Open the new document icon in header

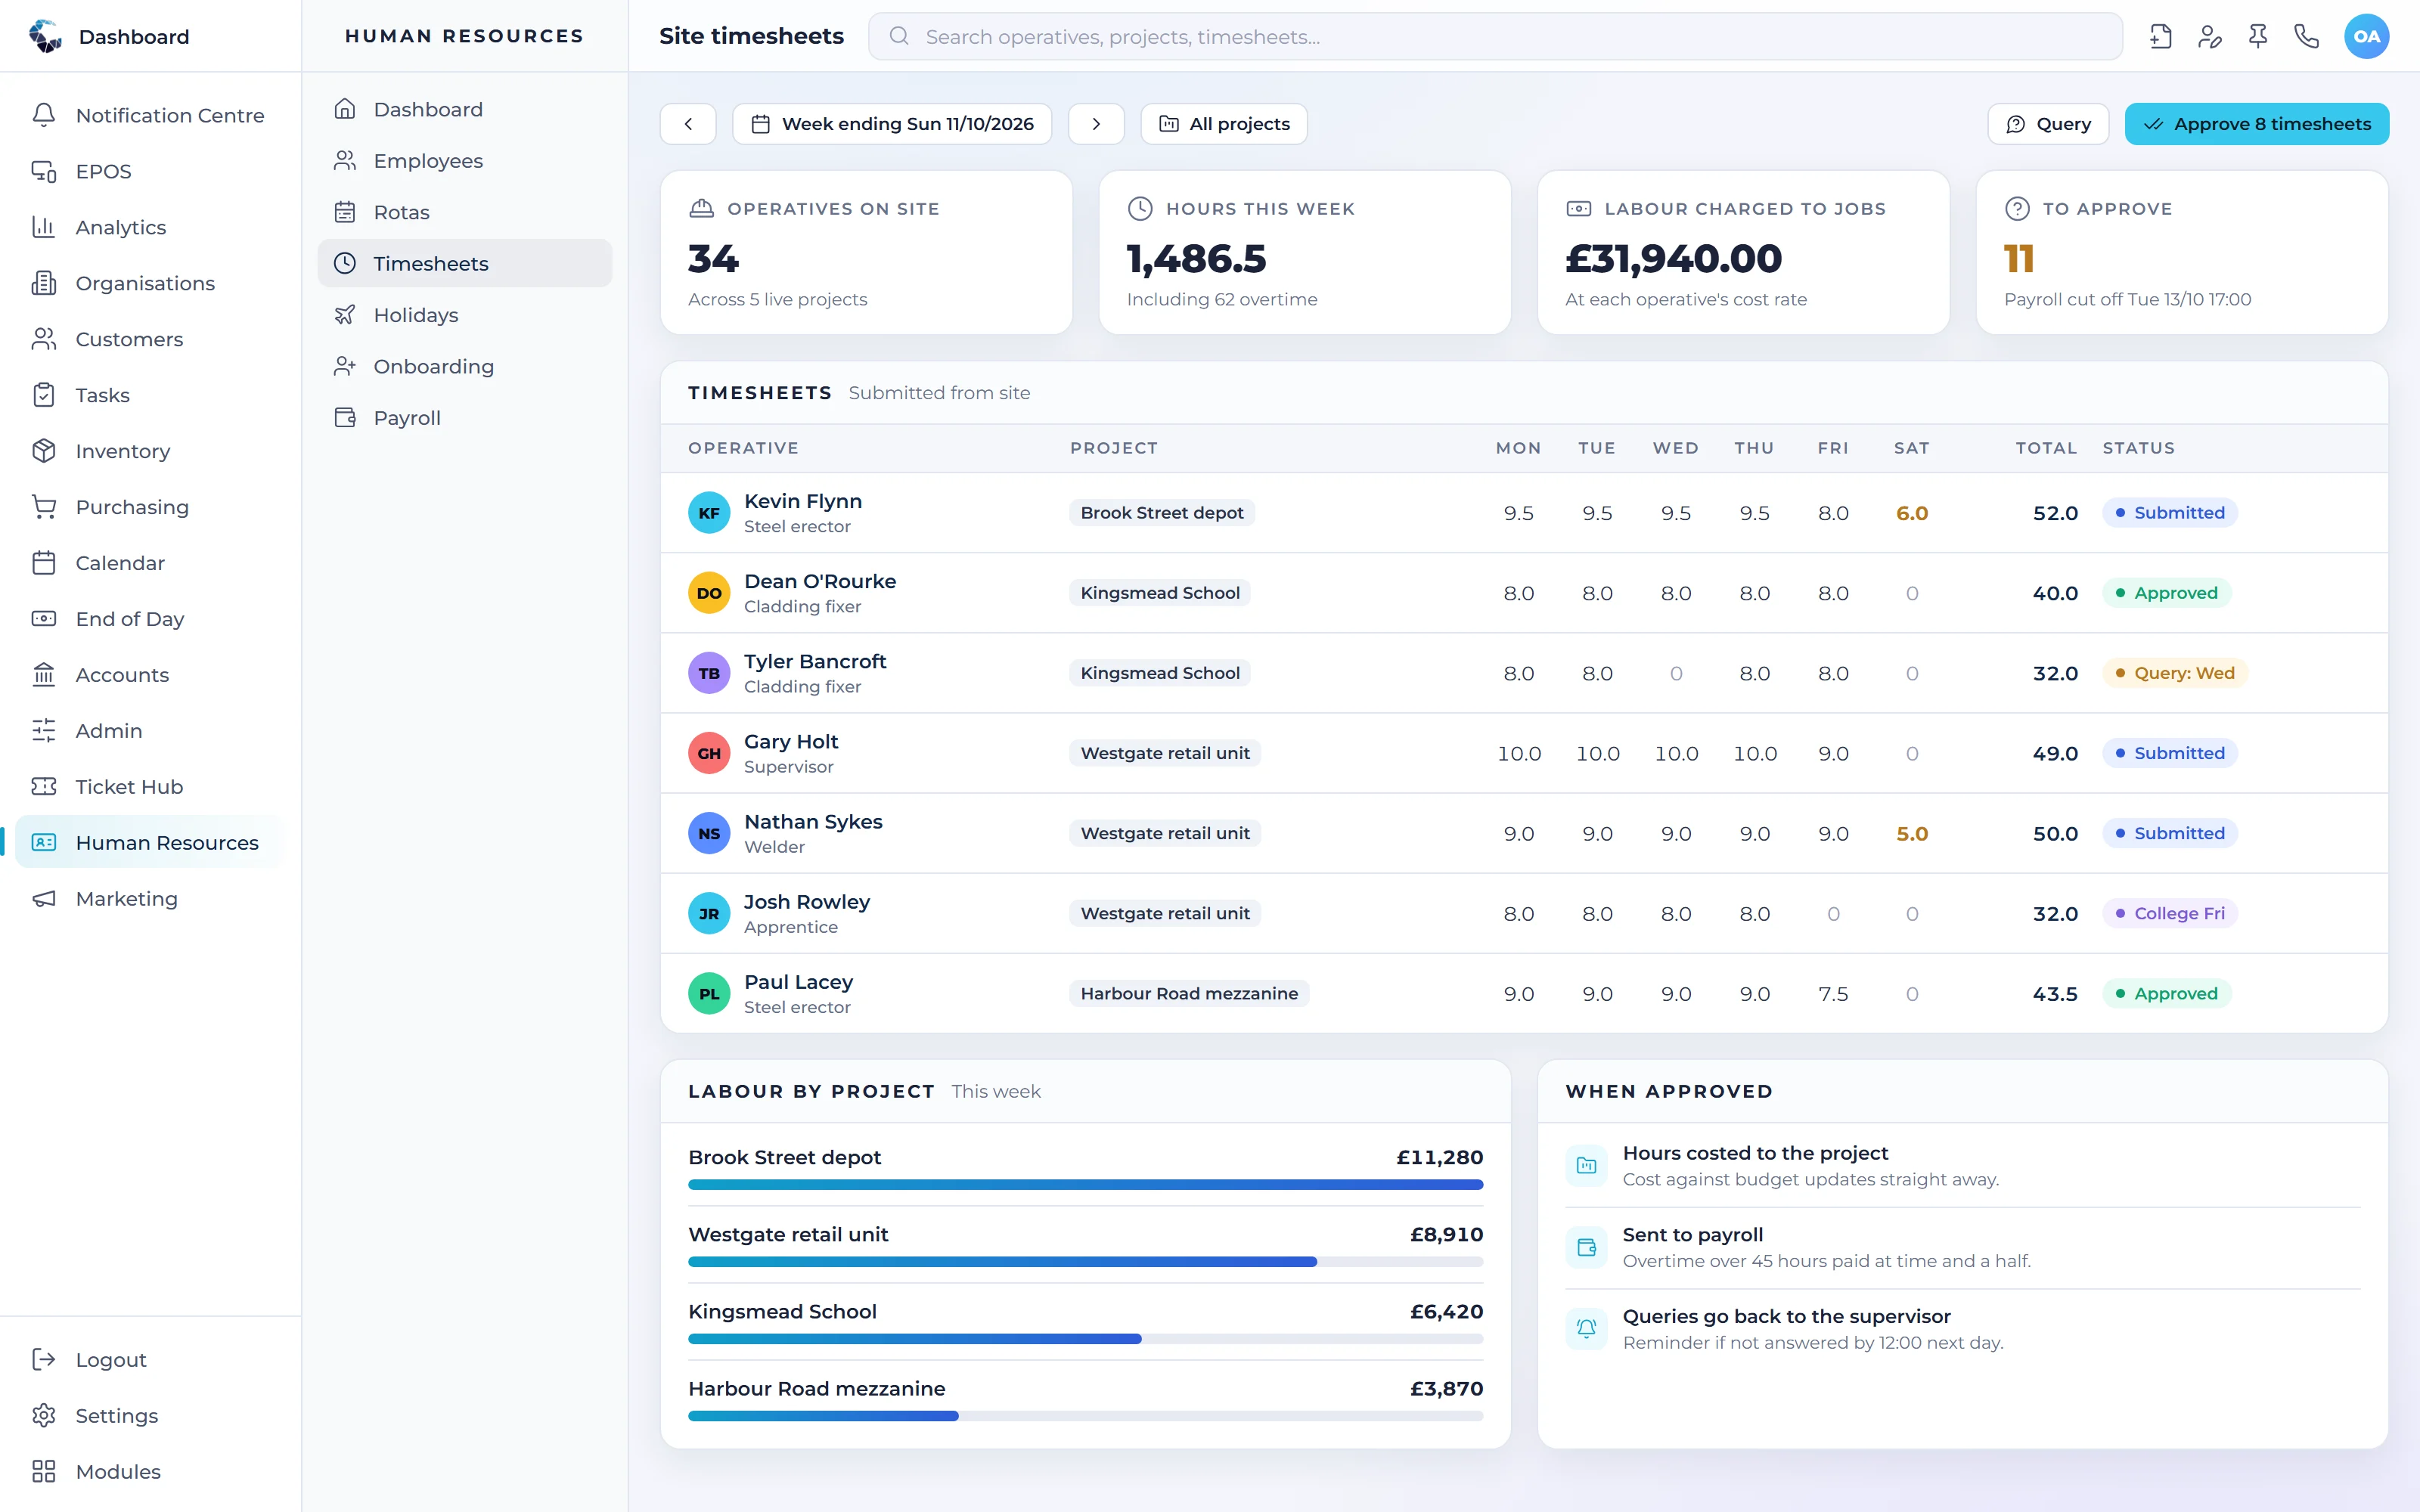click(2161, 37)
